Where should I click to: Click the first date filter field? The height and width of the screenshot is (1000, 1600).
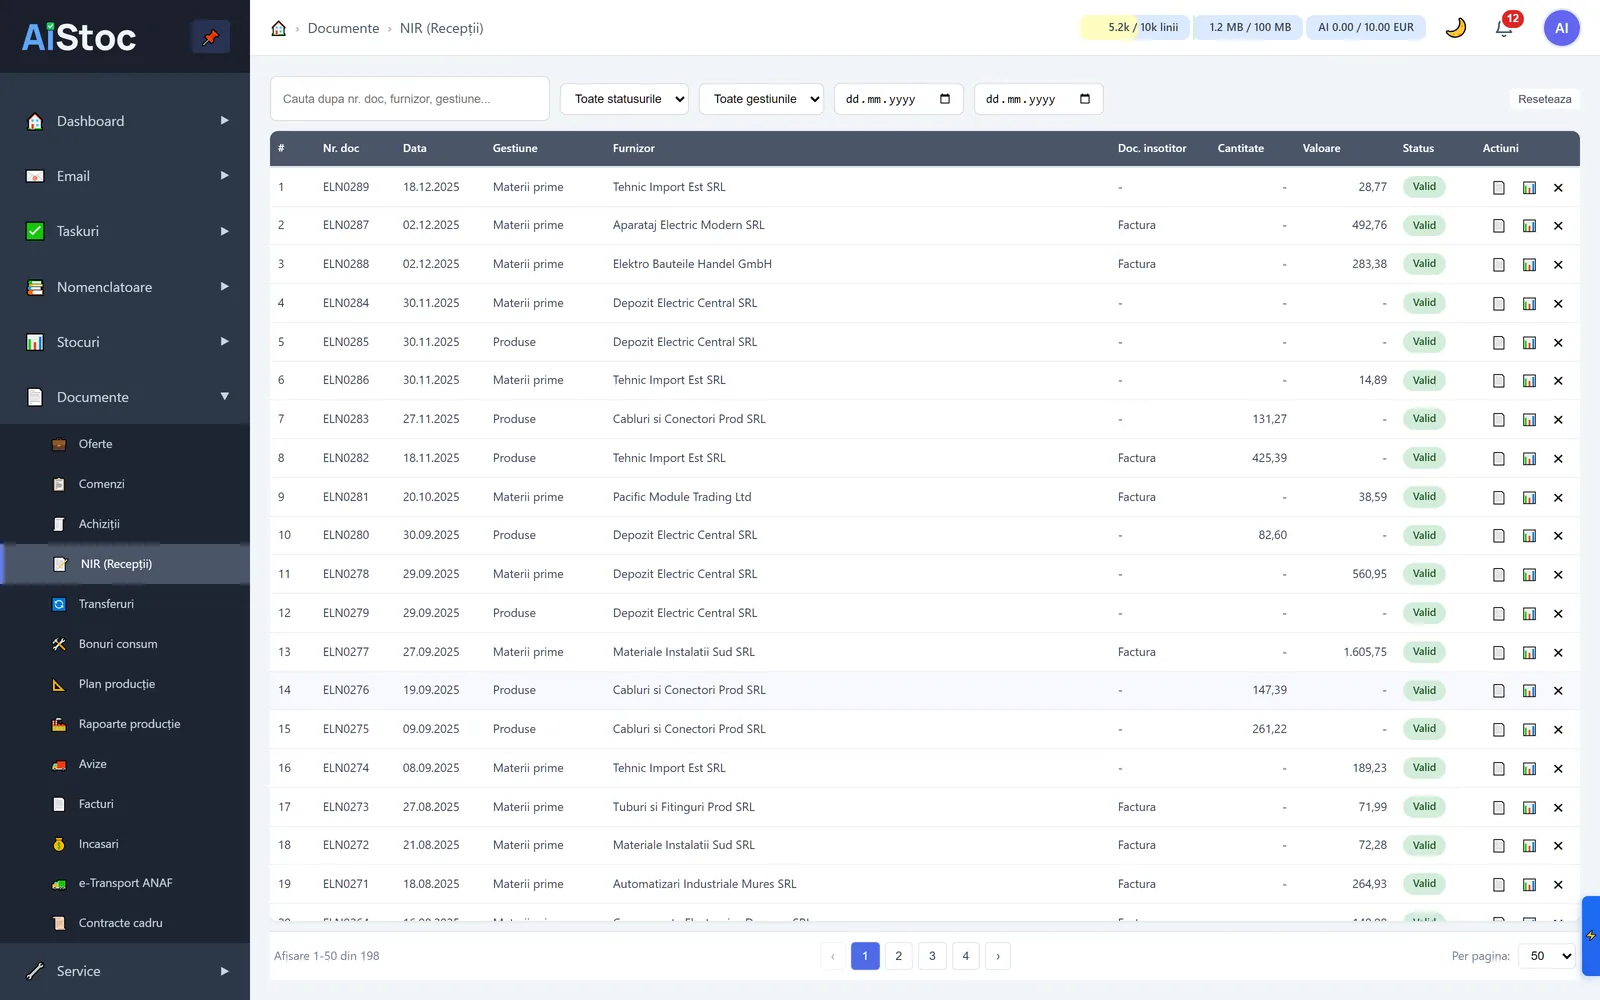click(899, 99)
